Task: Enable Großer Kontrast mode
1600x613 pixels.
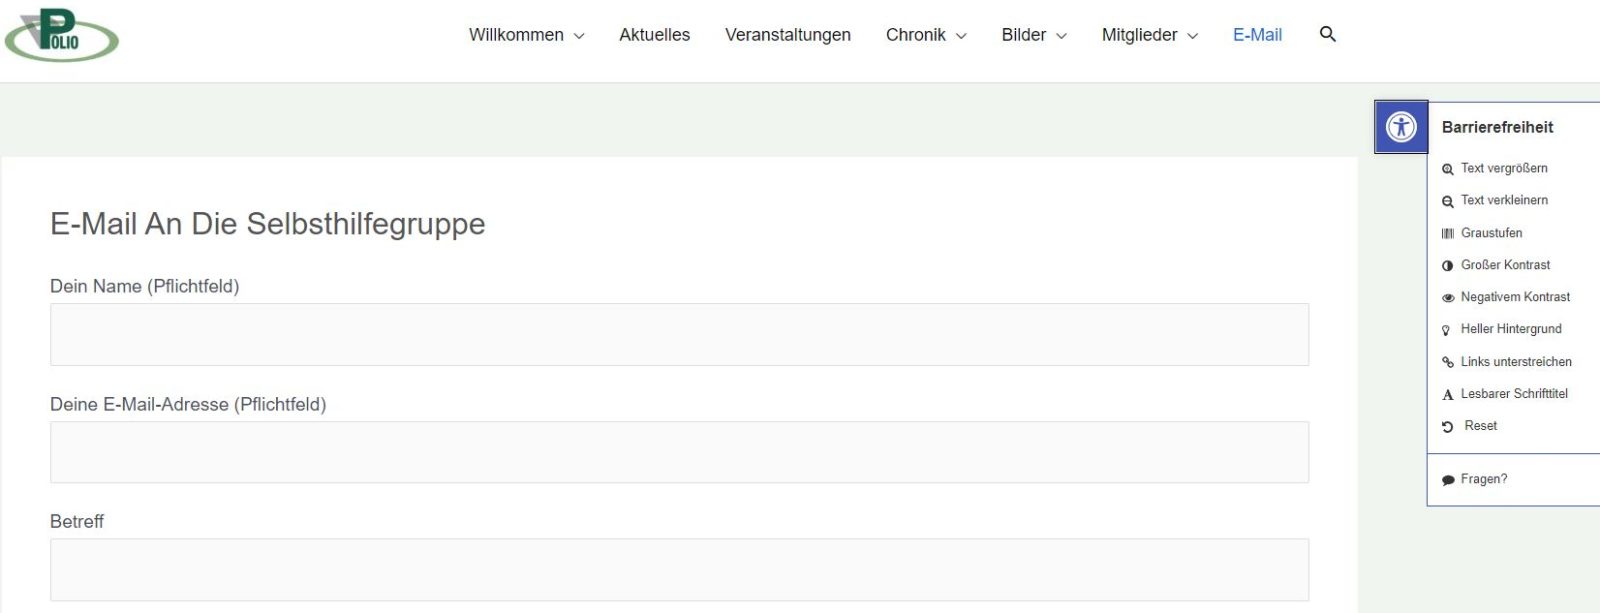Action: click(1504, 265)
